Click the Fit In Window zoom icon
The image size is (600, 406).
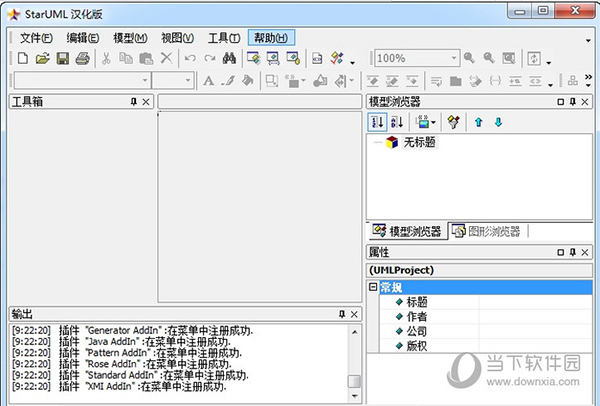[509, 58]
